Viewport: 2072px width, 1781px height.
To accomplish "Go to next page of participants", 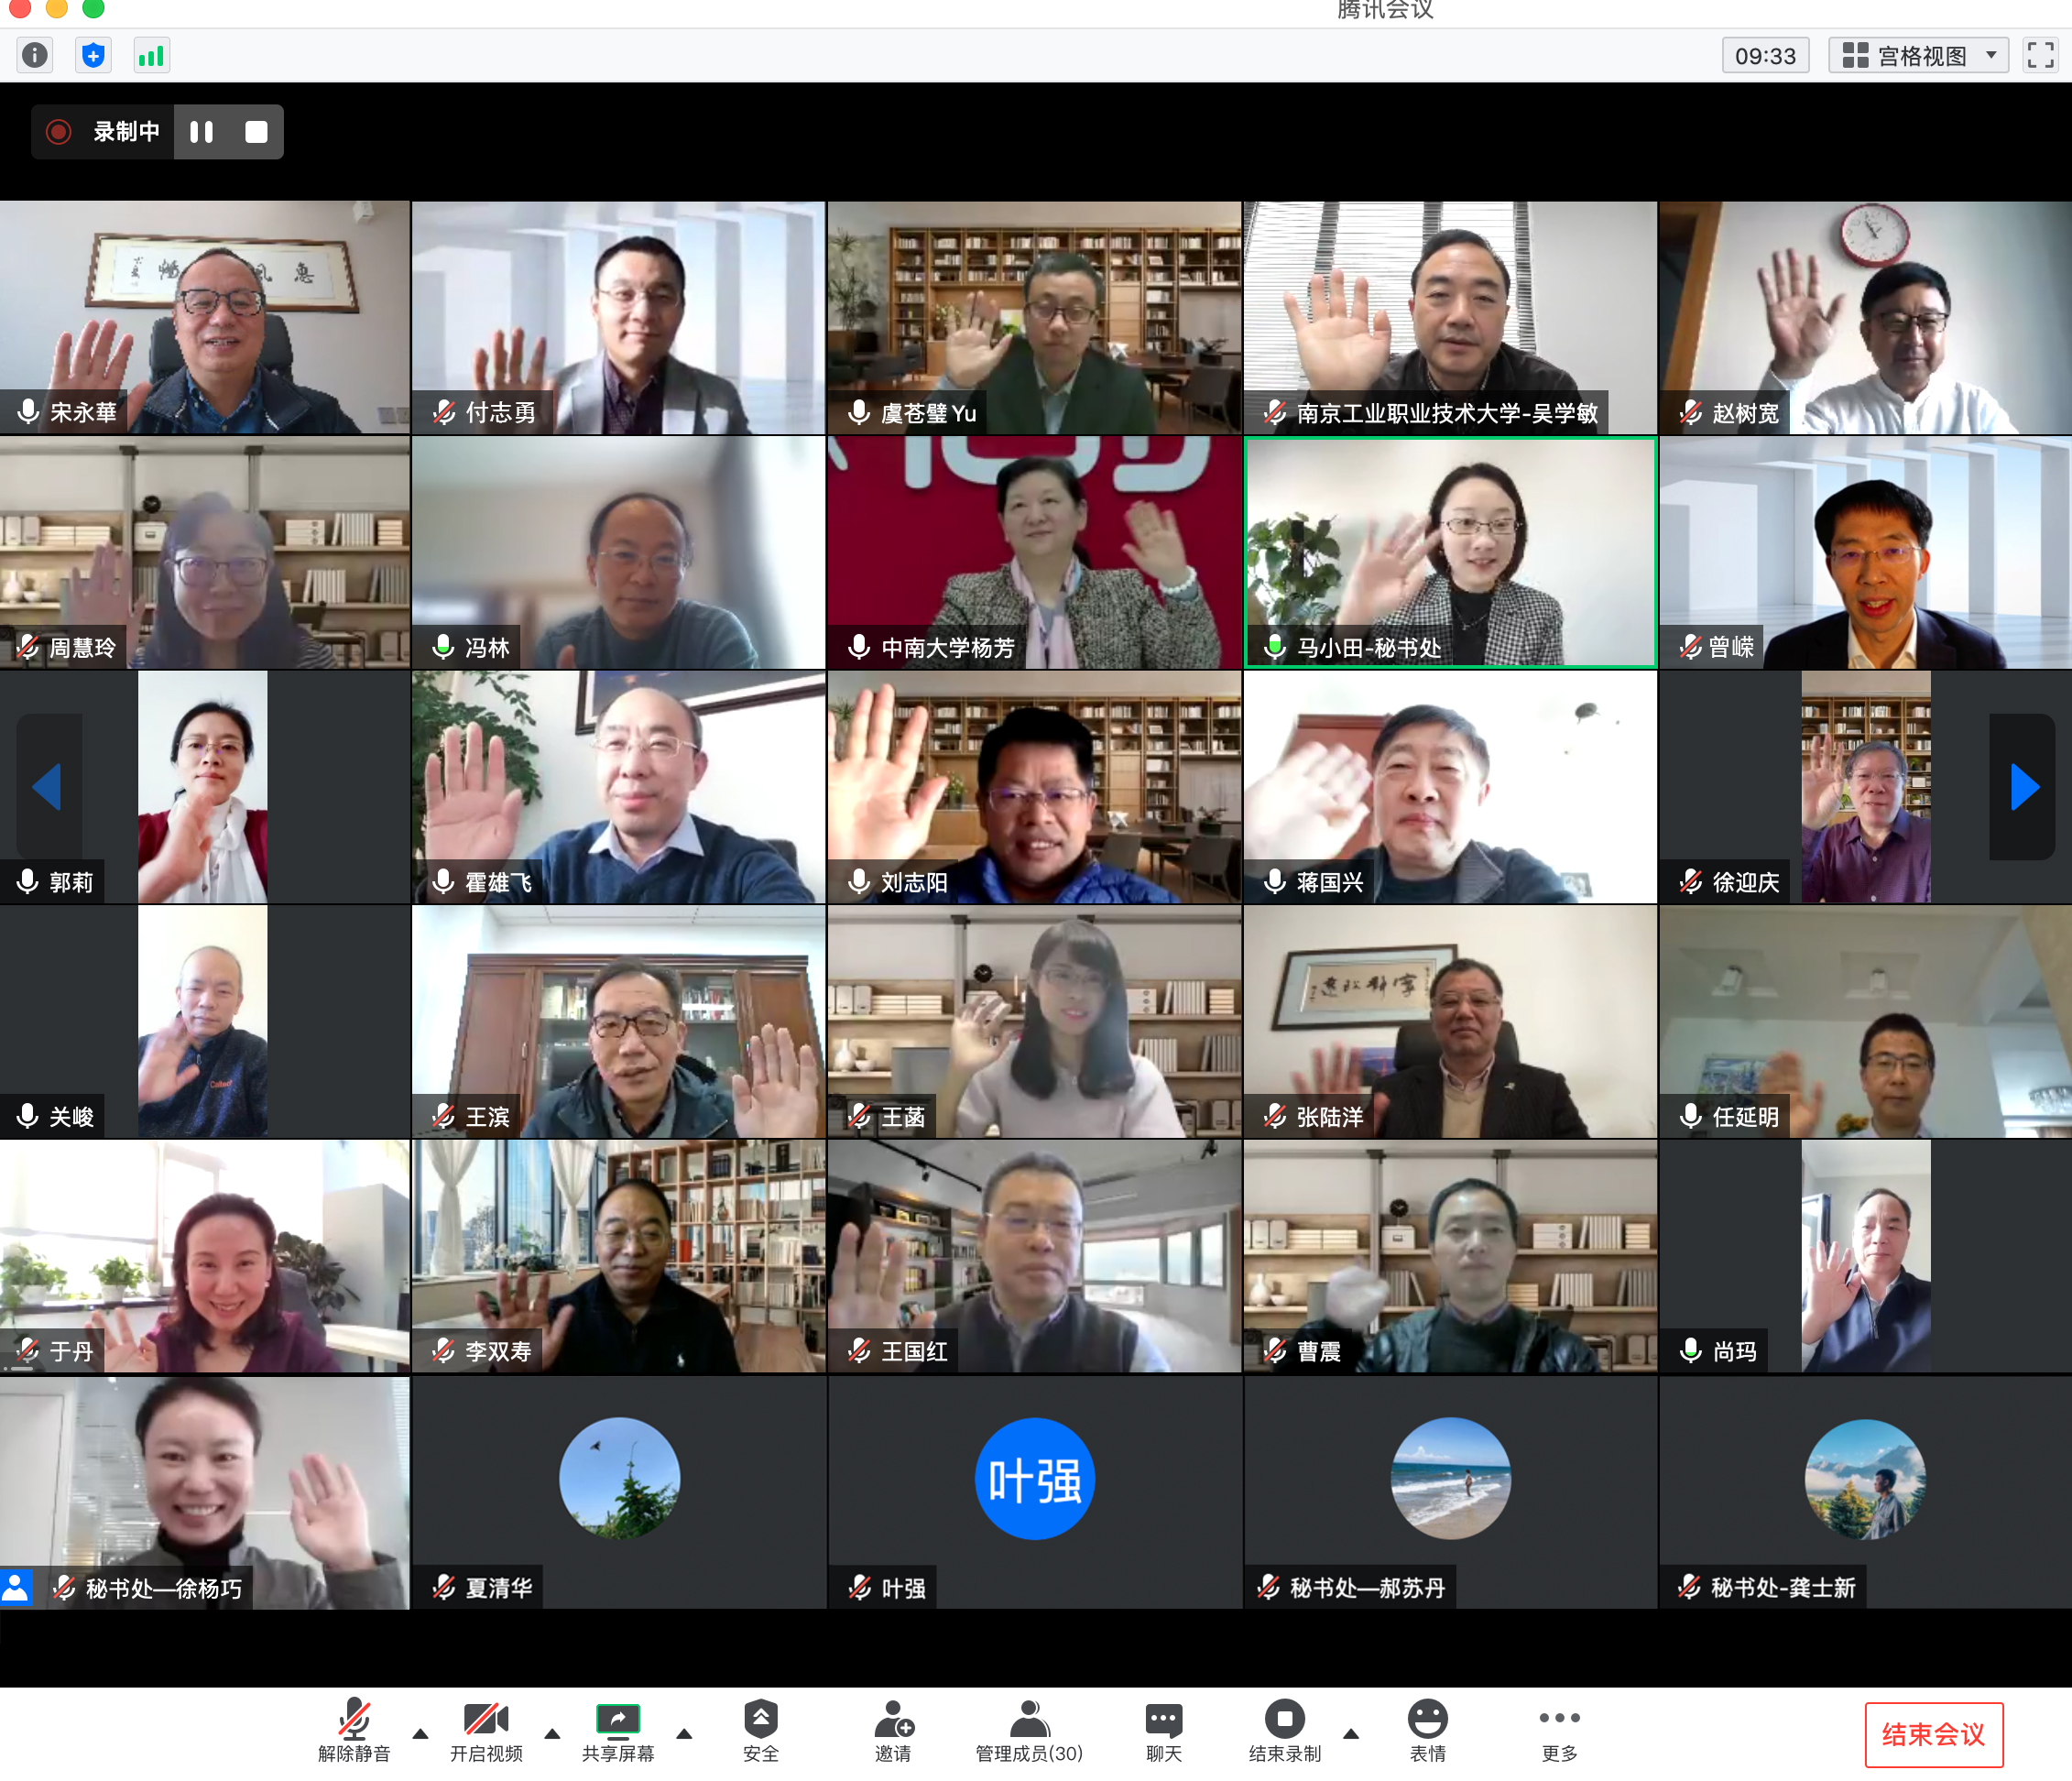I will (2023, 786).
